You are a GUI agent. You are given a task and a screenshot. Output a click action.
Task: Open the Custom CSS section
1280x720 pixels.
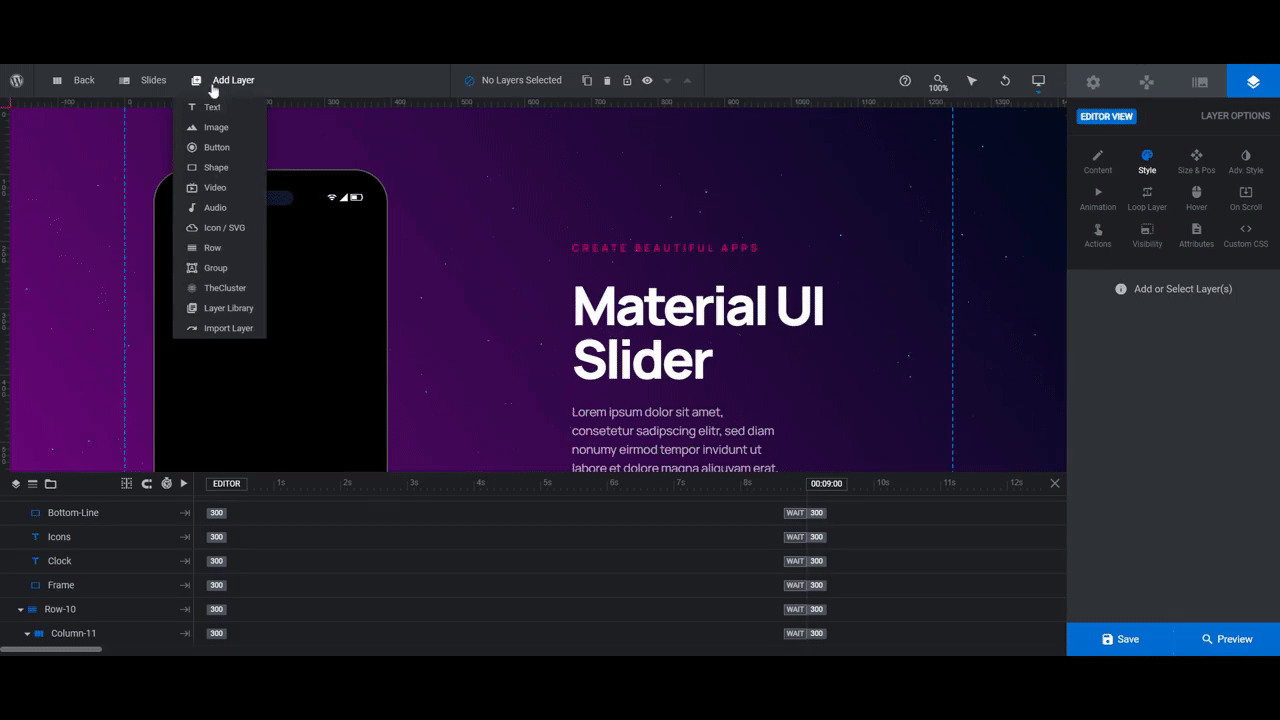[1245, 236]
